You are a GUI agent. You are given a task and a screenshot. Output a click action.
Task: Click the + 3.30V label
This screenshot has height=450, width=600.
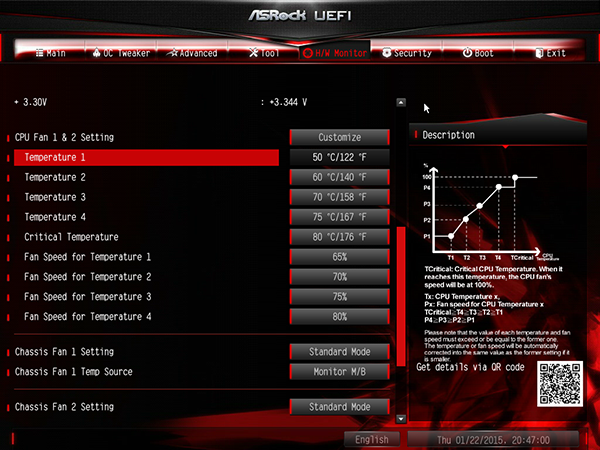(x=31, y=102)
